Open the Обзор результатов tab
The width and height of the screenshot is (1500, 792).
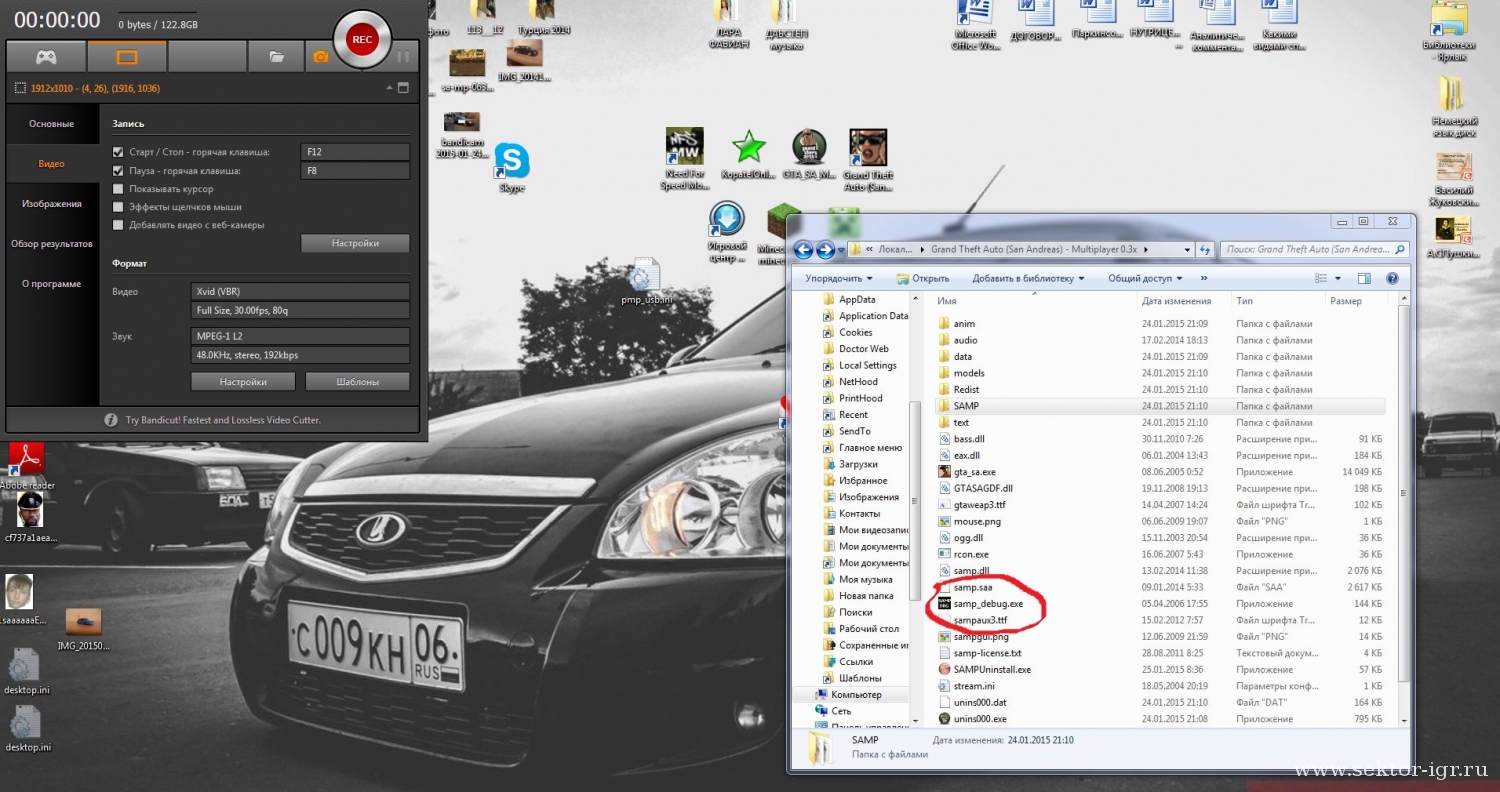[x=51, y=244]
